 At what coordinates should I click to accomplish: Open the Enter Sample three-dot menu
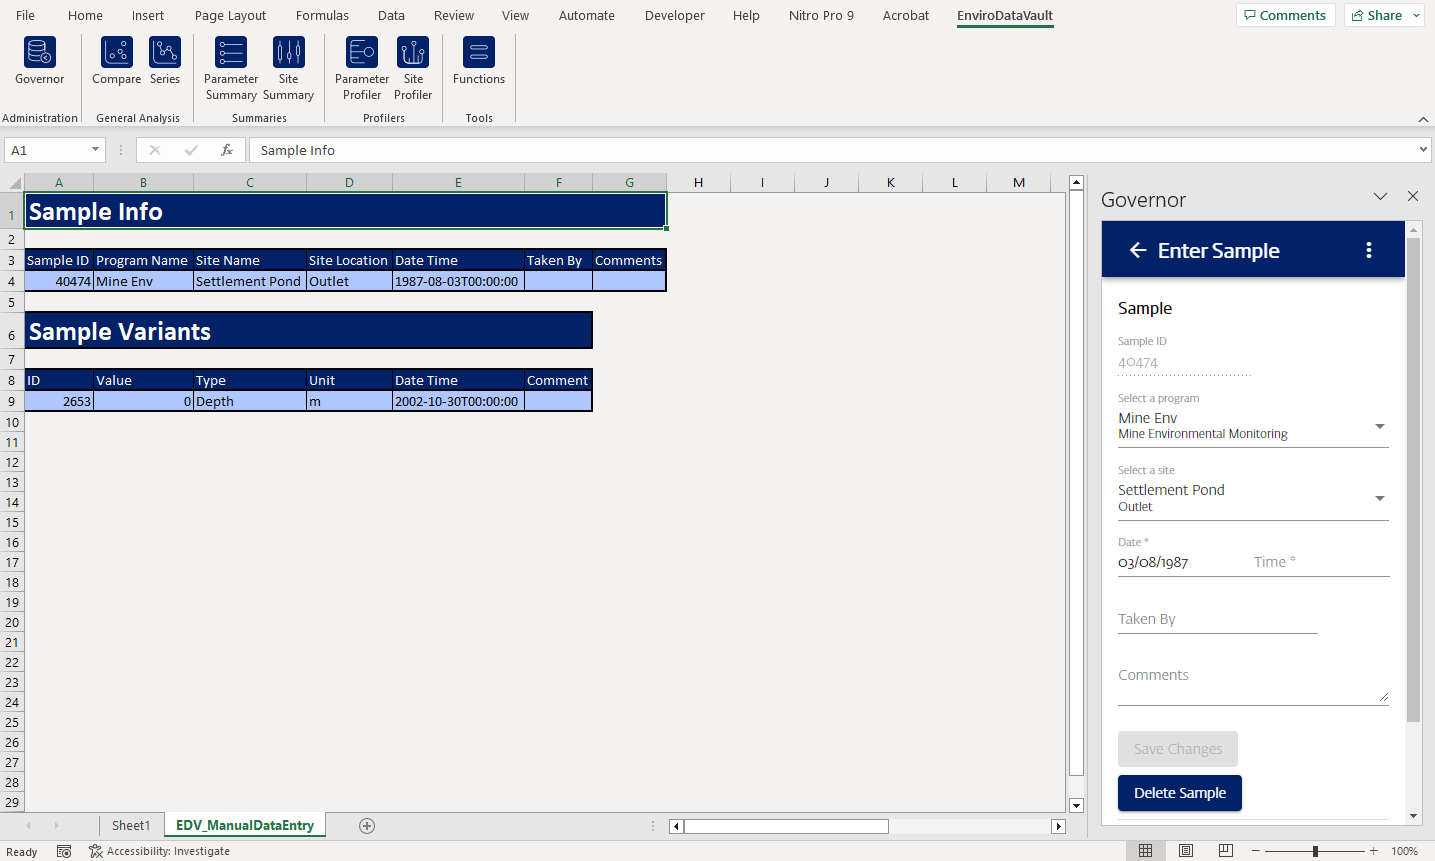[1369, 250]
